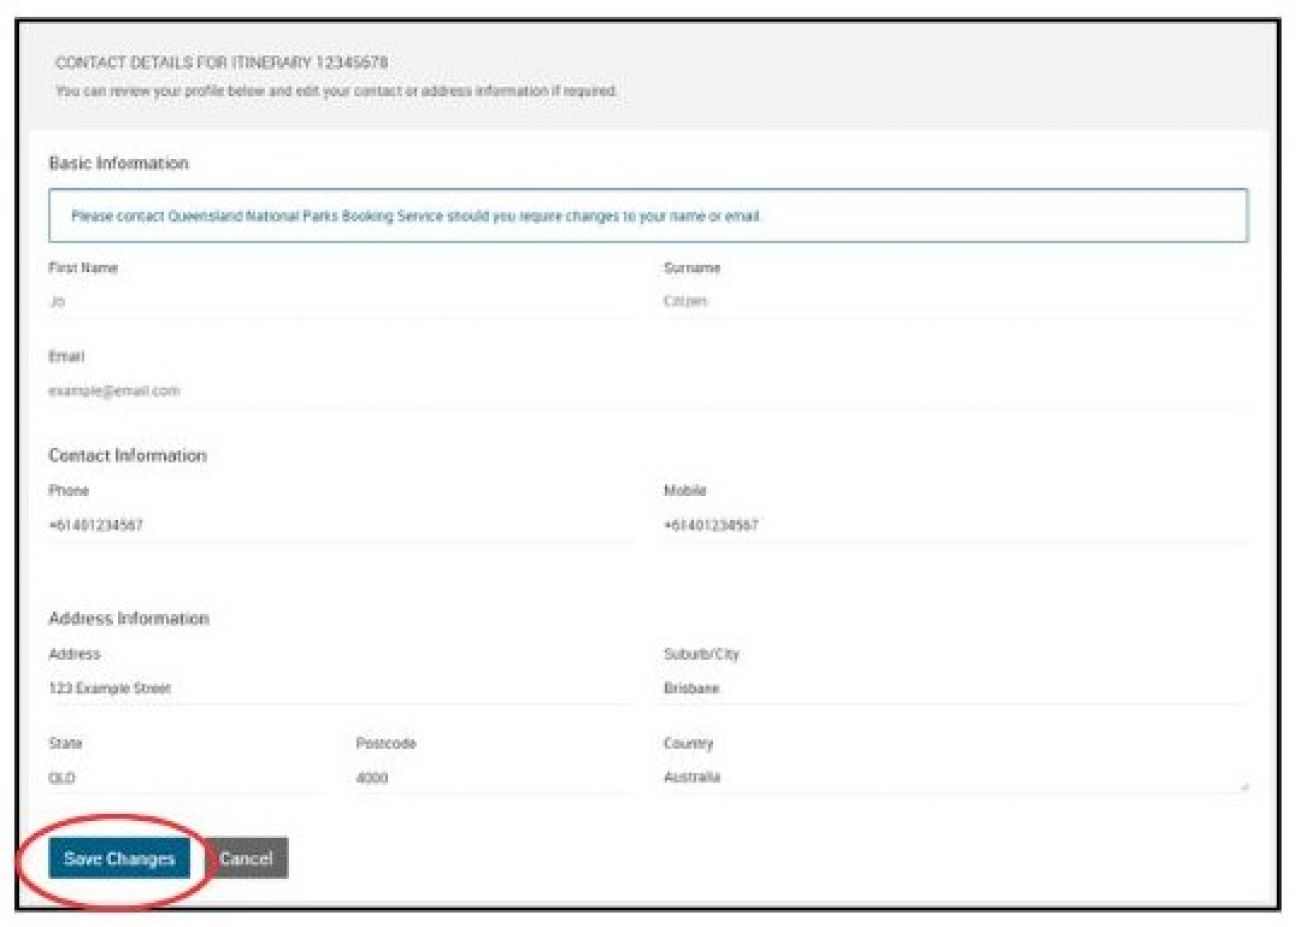
Task: Click the Address field with 123 Example Street
Action: pos(341,688)
